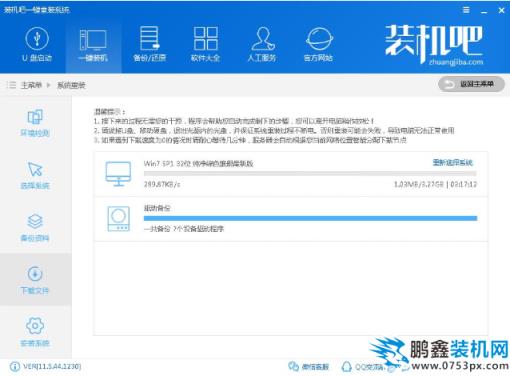Minimize the 装机吧 window
This screenshot has height=376, width=510.
coord(484,11)
